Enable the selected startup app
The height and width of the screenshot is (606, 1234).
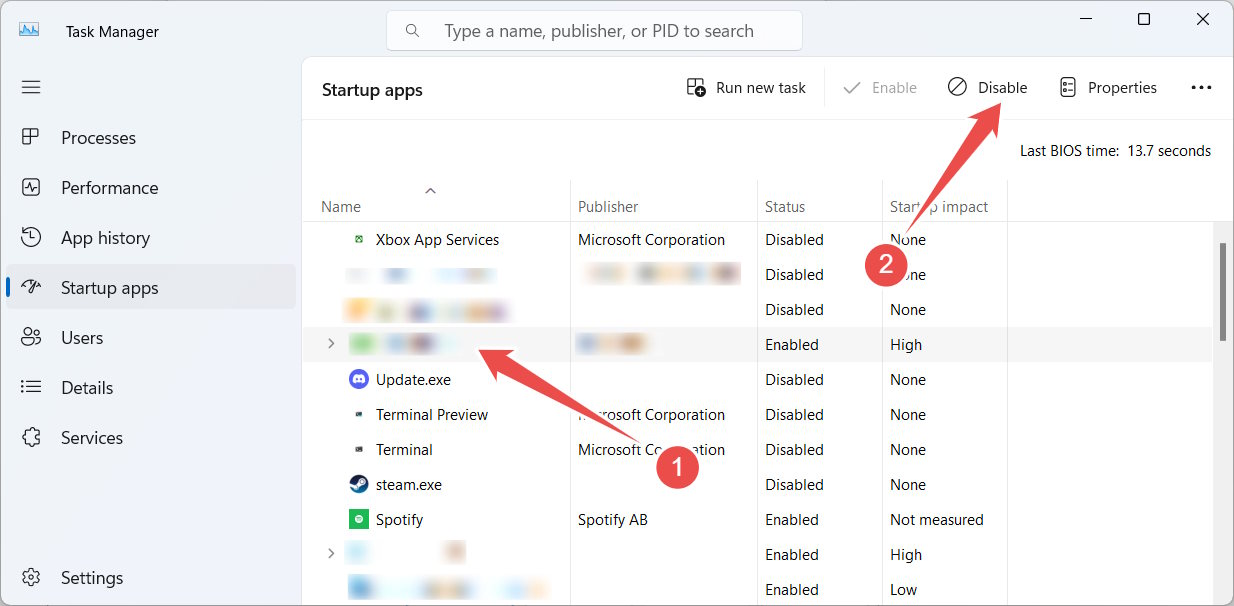[879, 87]
